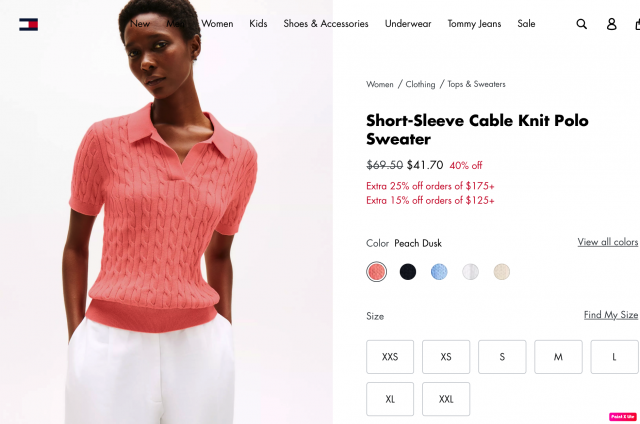Open the Women menu
This screenshot has height=424, width=640.
click(217, 24)
